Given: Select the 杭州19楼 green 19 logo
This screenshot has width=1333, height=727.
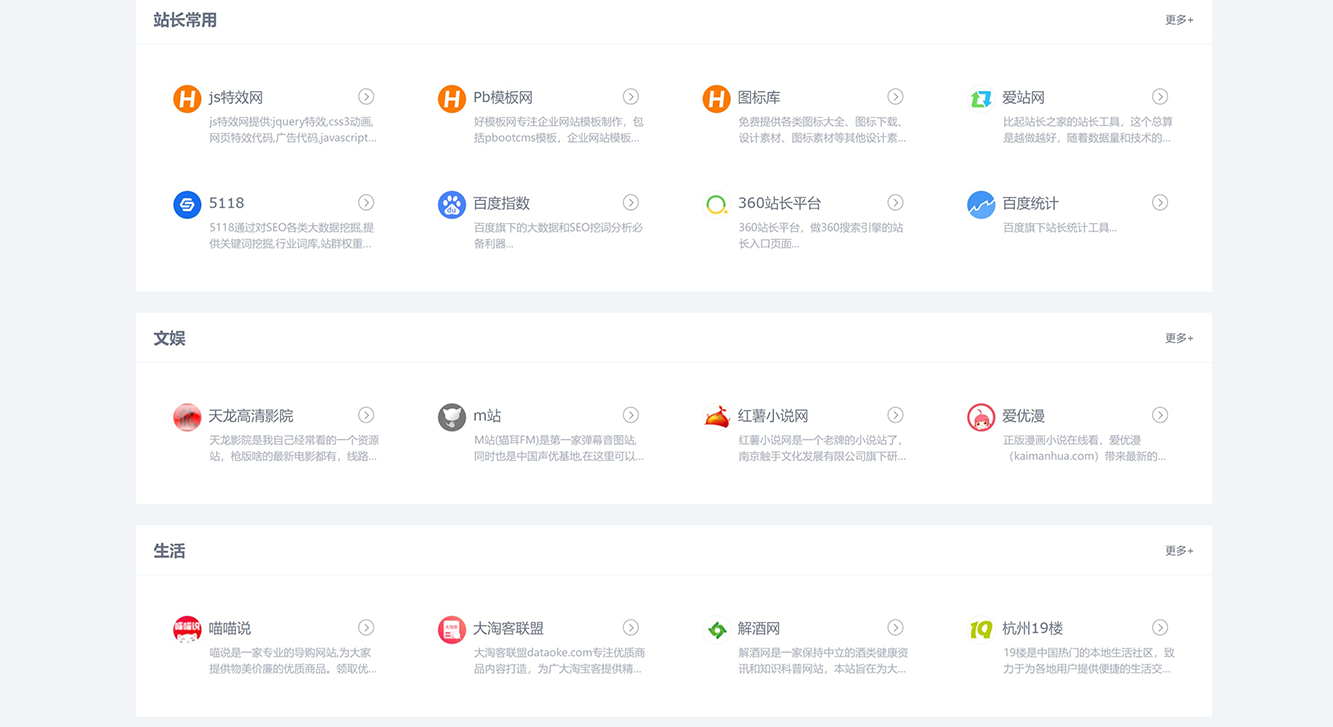Looking at the screenshot, I should pyautogui.click(x=981, y=628).
